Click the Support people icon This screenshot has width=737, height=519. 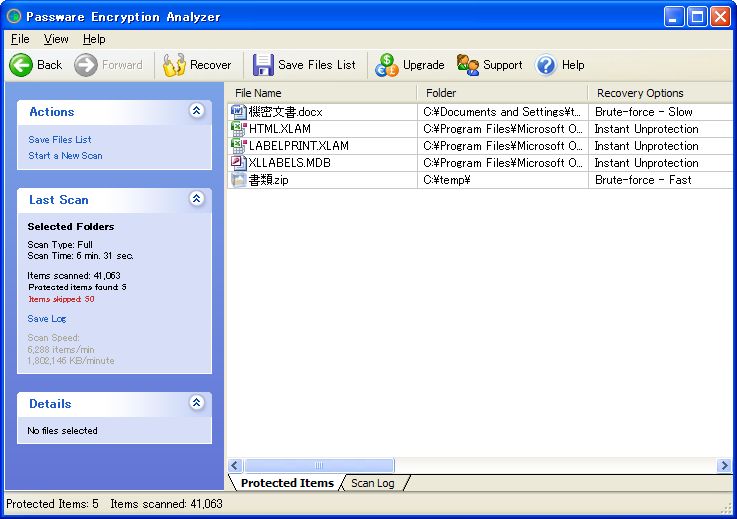click(x=468, y=65)
